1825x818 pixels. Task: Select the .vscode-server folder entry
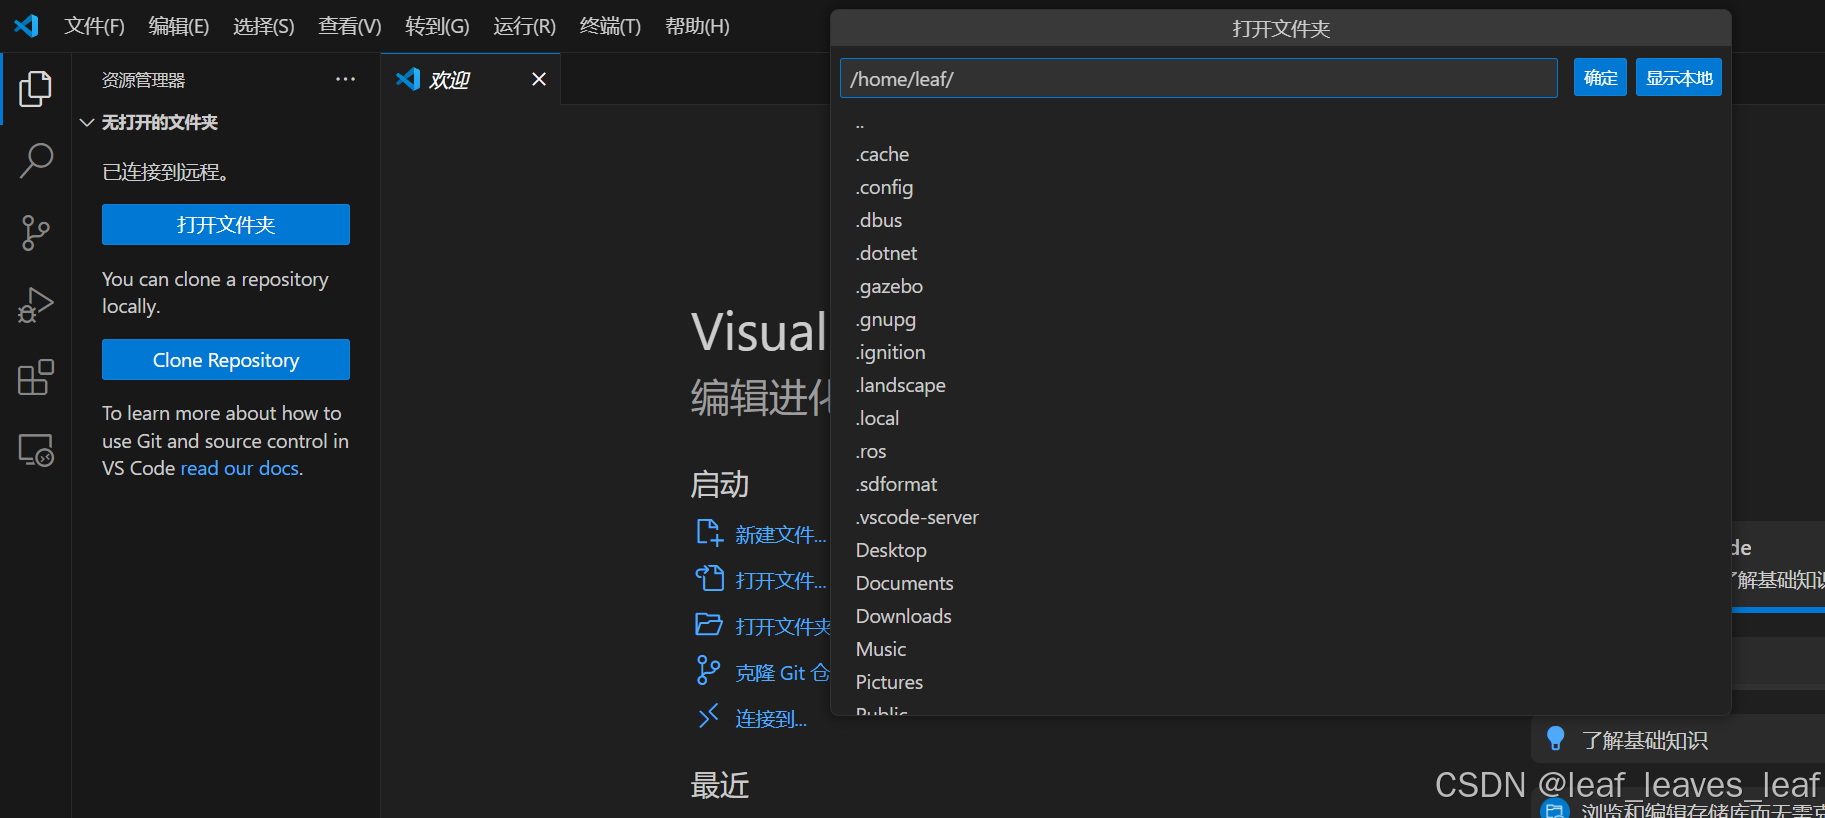pos(1281,517)
